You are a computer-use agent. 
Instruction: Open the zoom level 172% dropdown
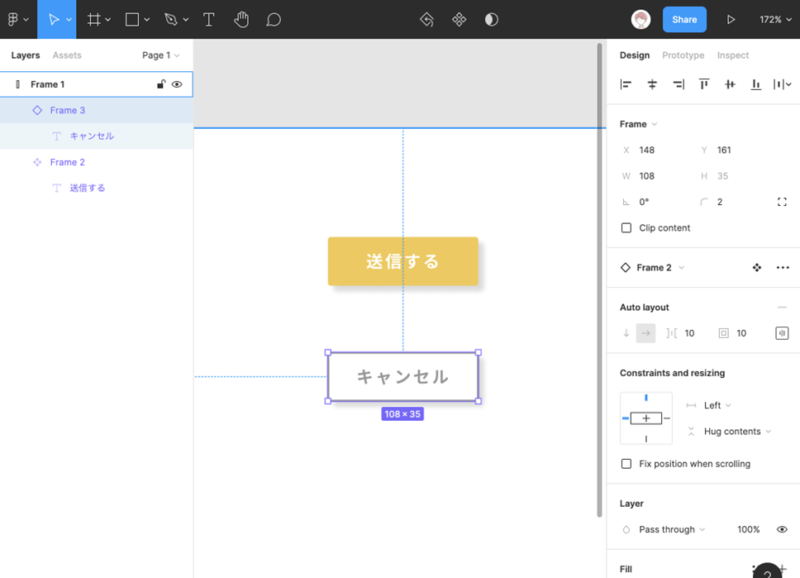775,19
